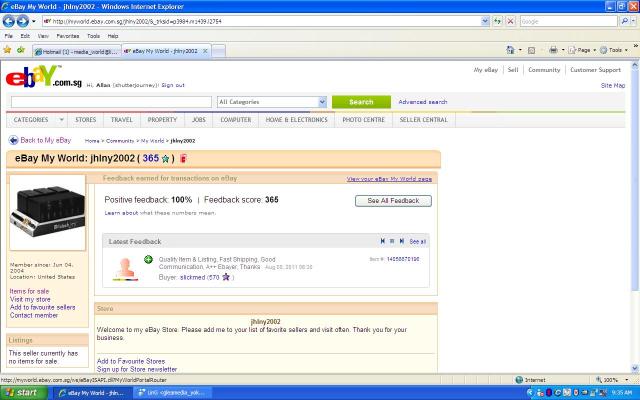
Task: Click the See All Feedback button
Action: [393, 201]
